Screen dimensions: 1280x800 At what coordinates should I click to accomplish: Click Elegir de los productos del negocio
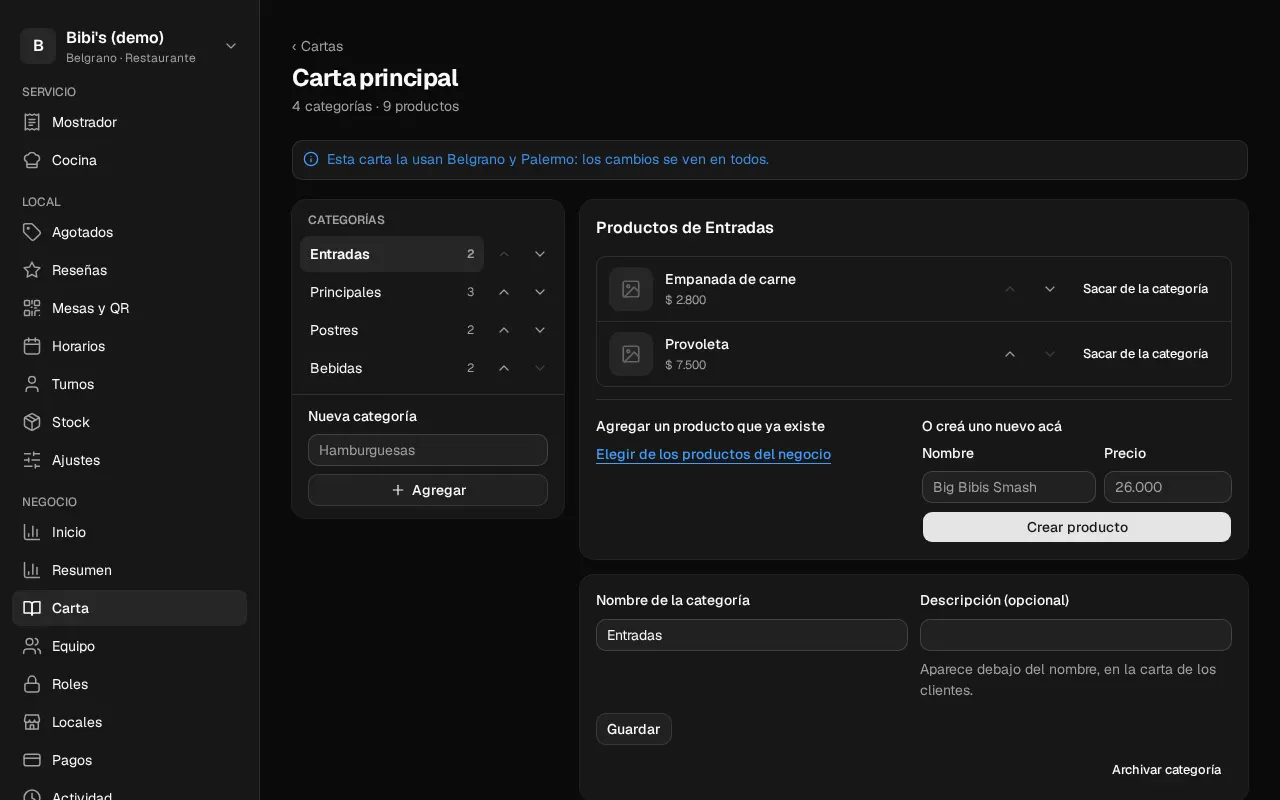[713, 454]
